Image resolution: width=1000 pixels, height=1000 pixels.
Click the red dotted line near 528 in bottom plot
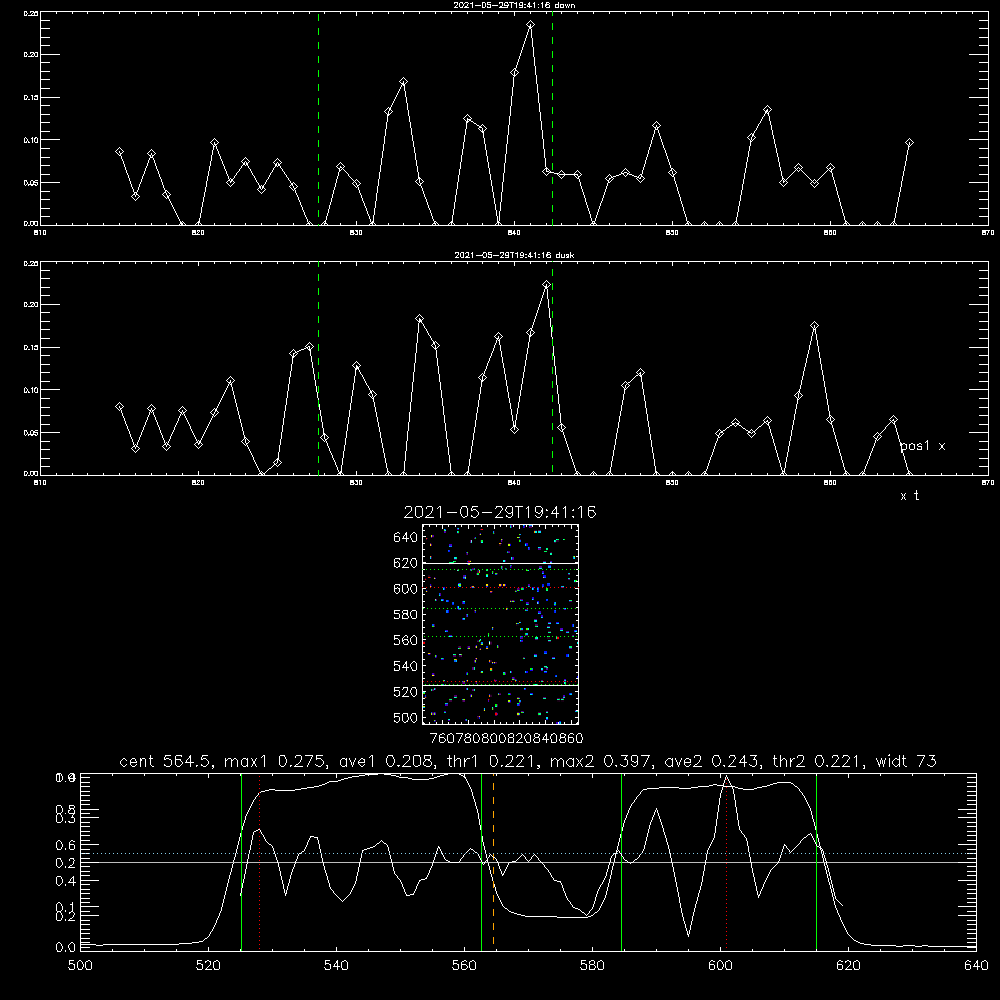(x=260, y=862)
